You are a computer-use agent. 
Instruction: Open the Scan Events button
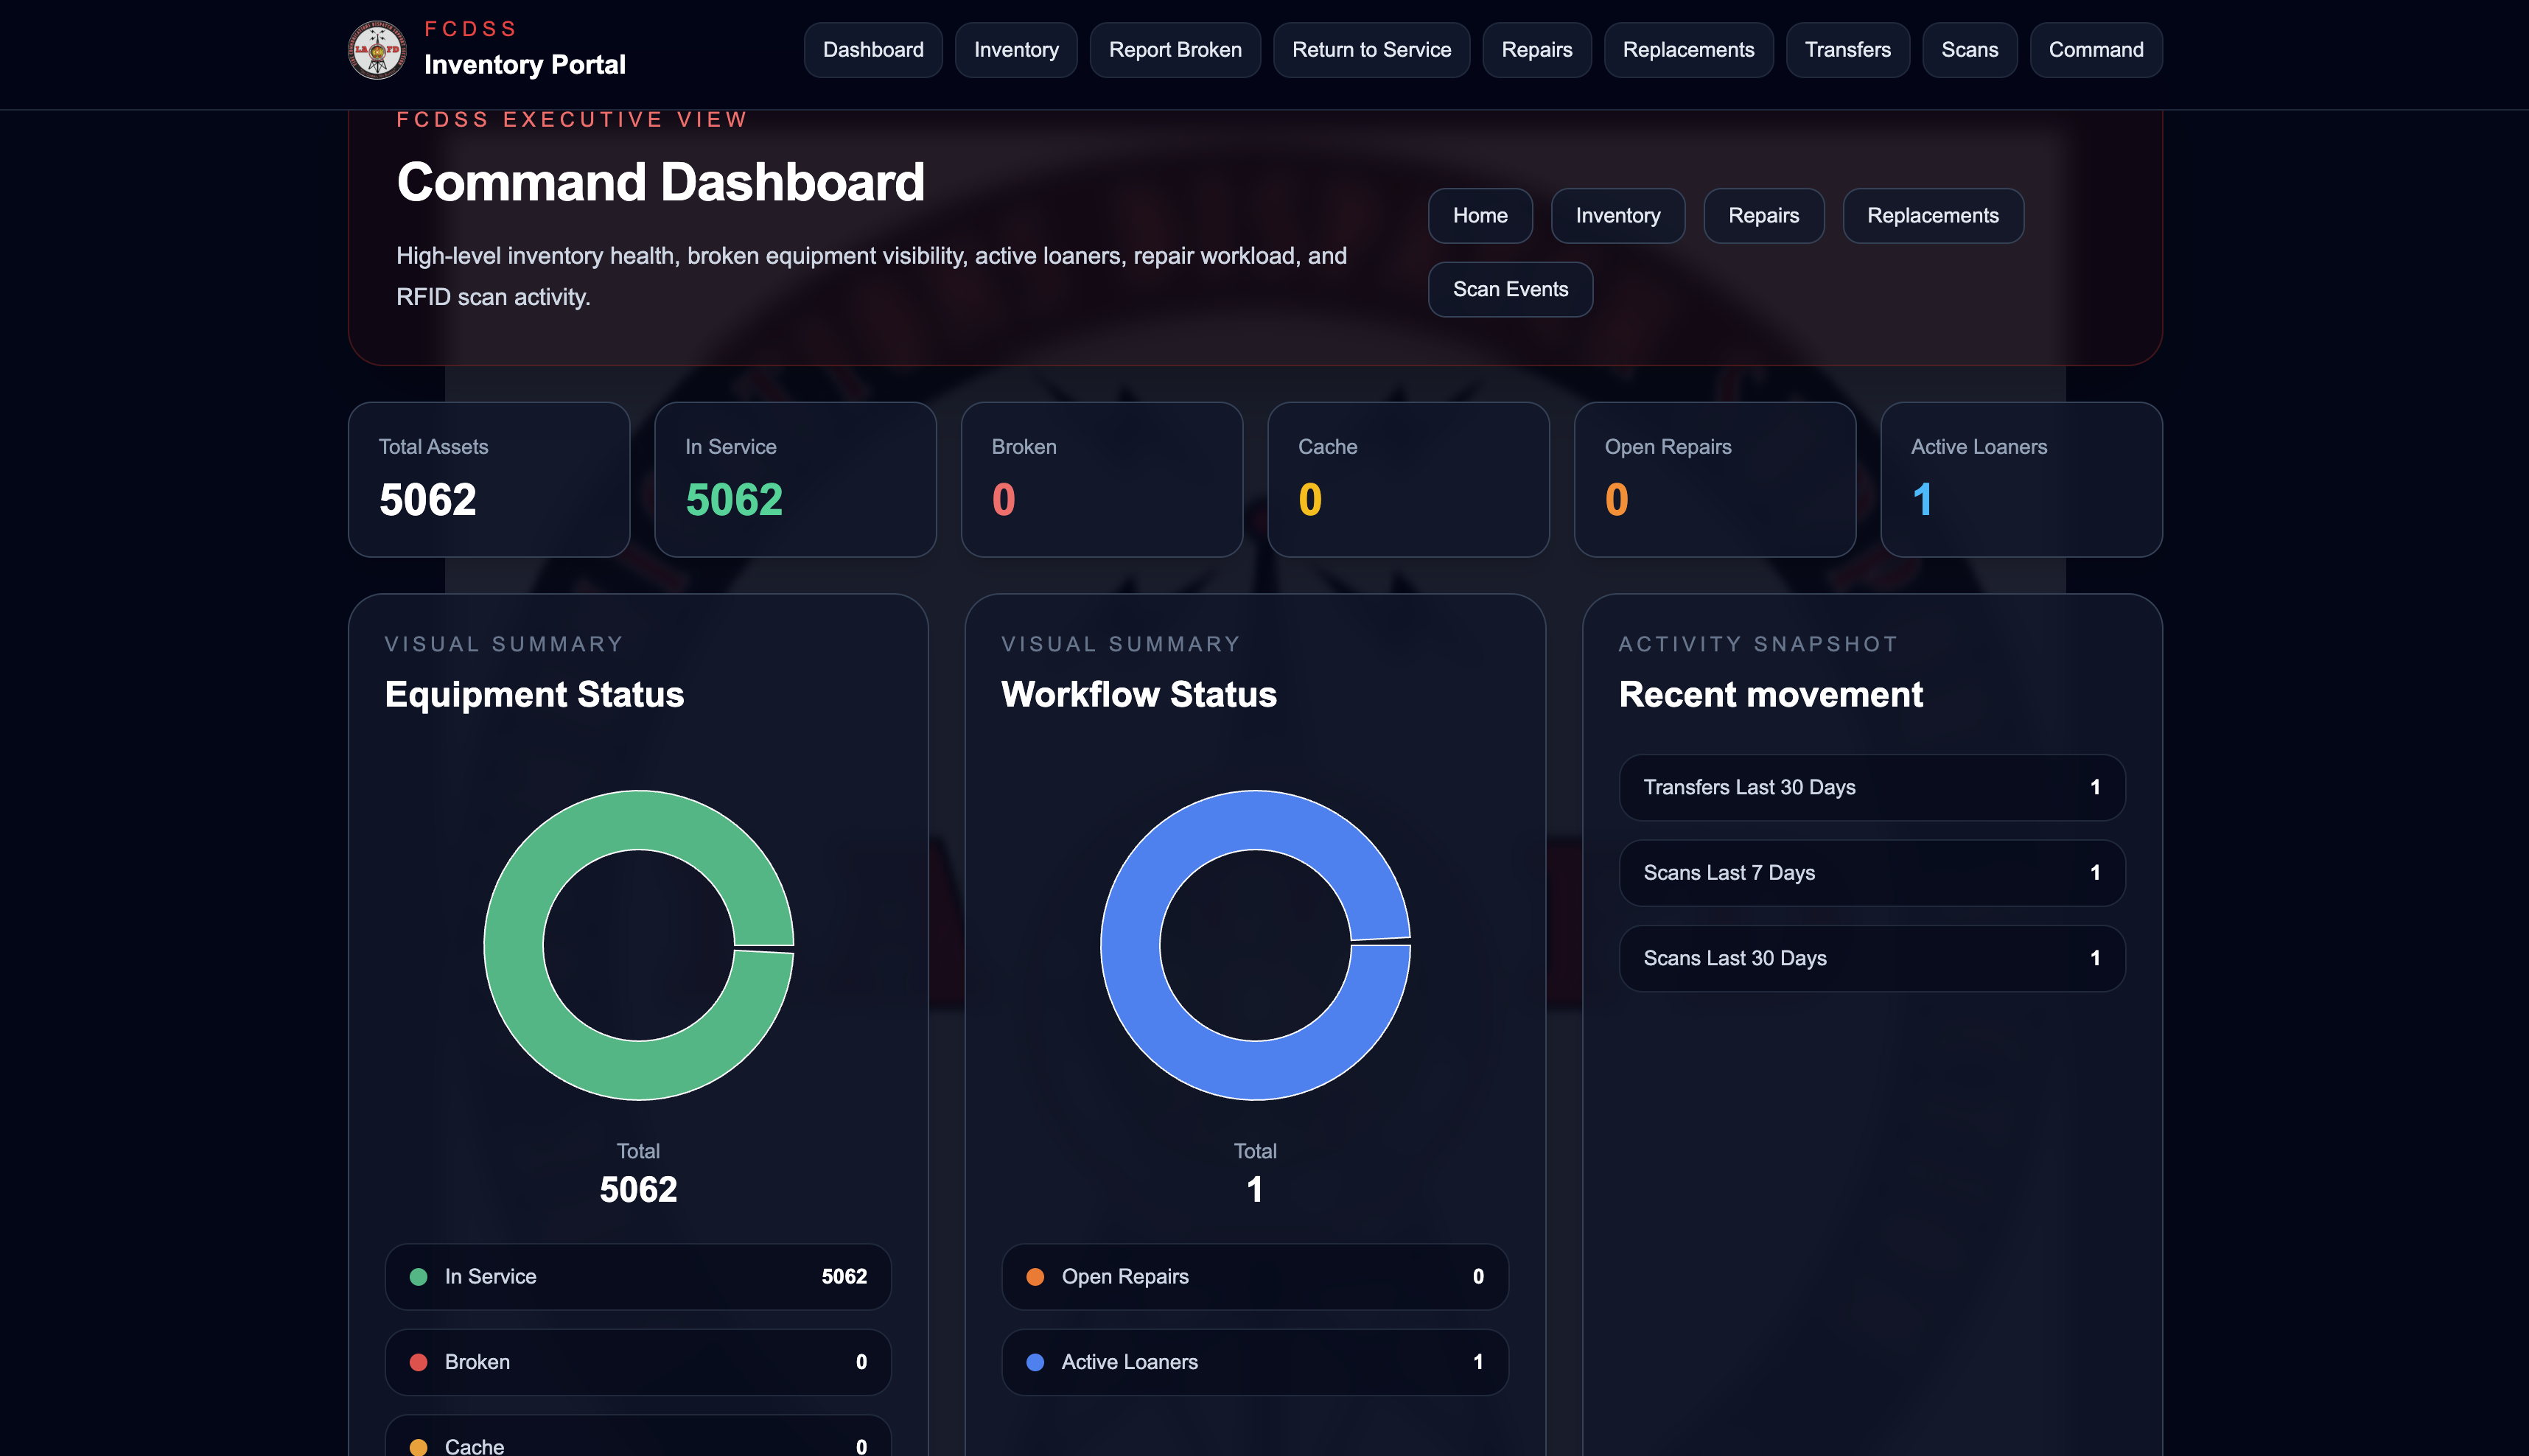(x=1510, y=290)
